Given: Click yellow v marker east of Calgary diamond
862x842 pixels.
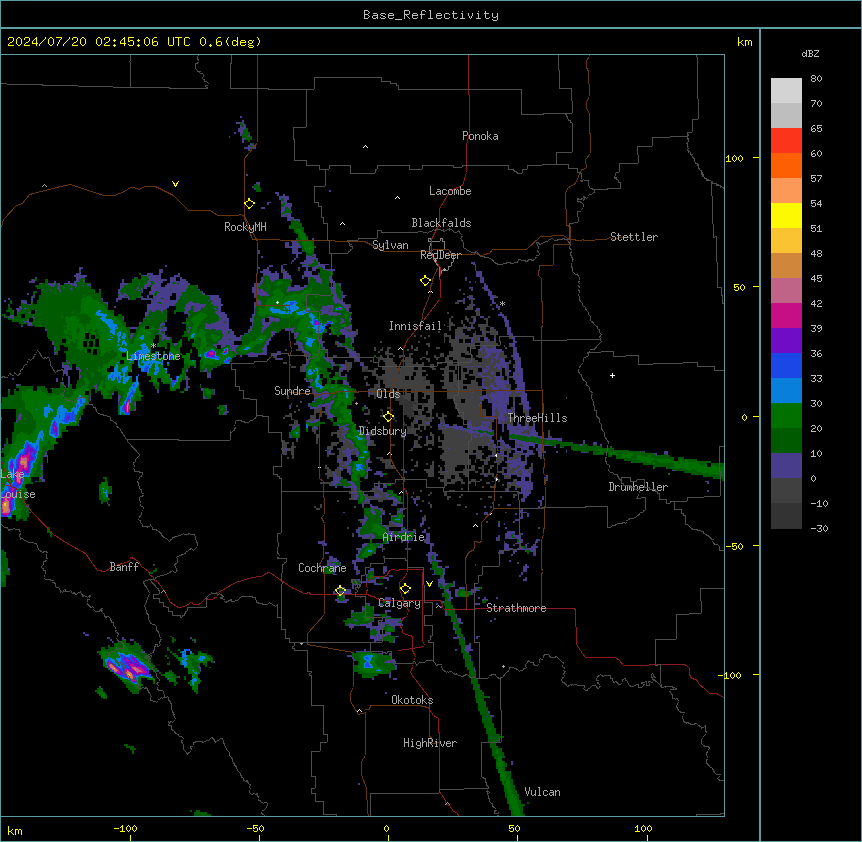Looking at the screenshot, I should [429, 584].
